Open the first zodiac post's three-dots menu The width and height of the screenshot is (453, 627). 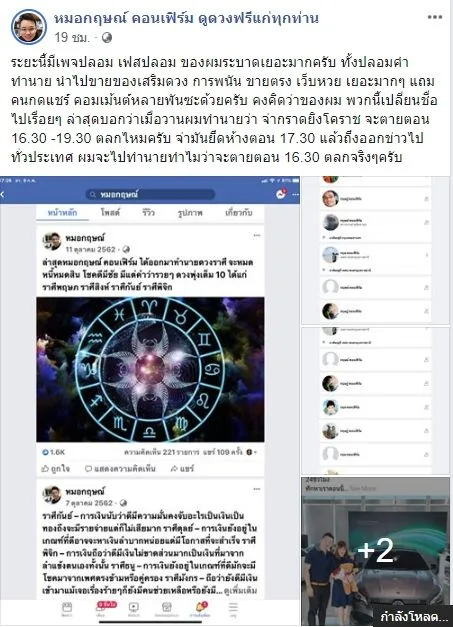click(257, 236)
